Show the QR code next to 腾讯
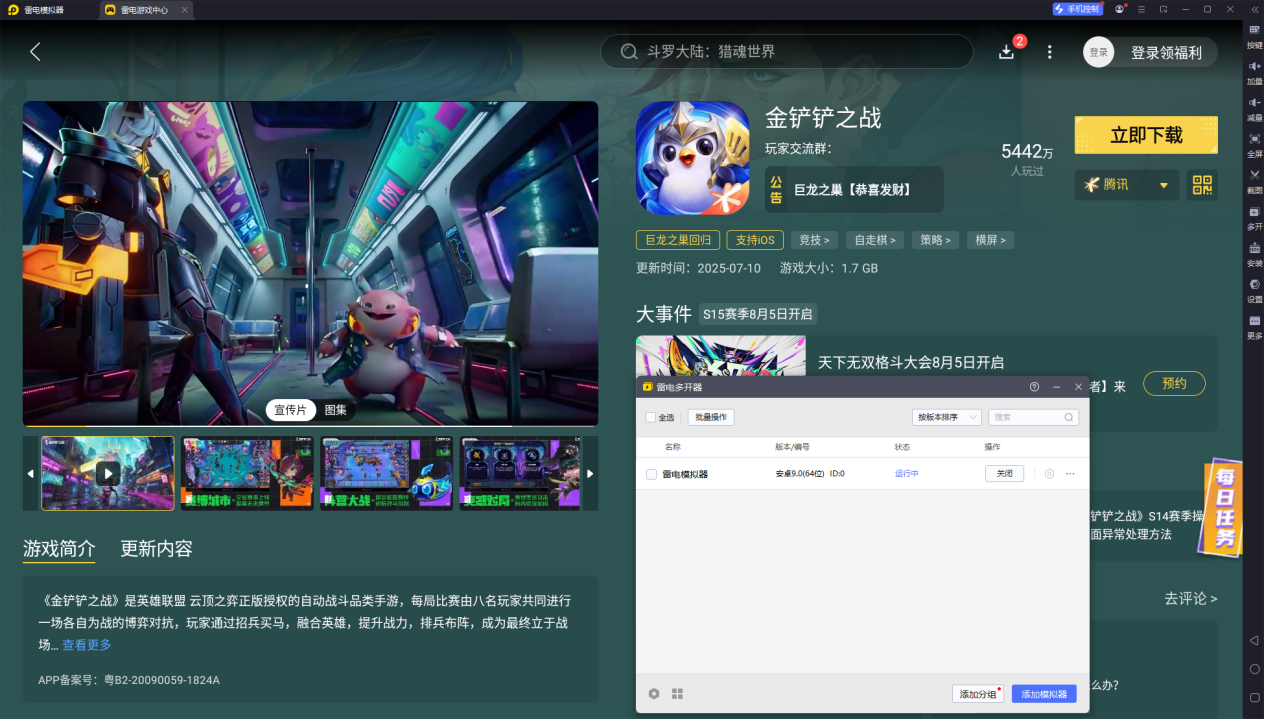This screenshot has height=719, width=1264. click(x=1202, y=185)
